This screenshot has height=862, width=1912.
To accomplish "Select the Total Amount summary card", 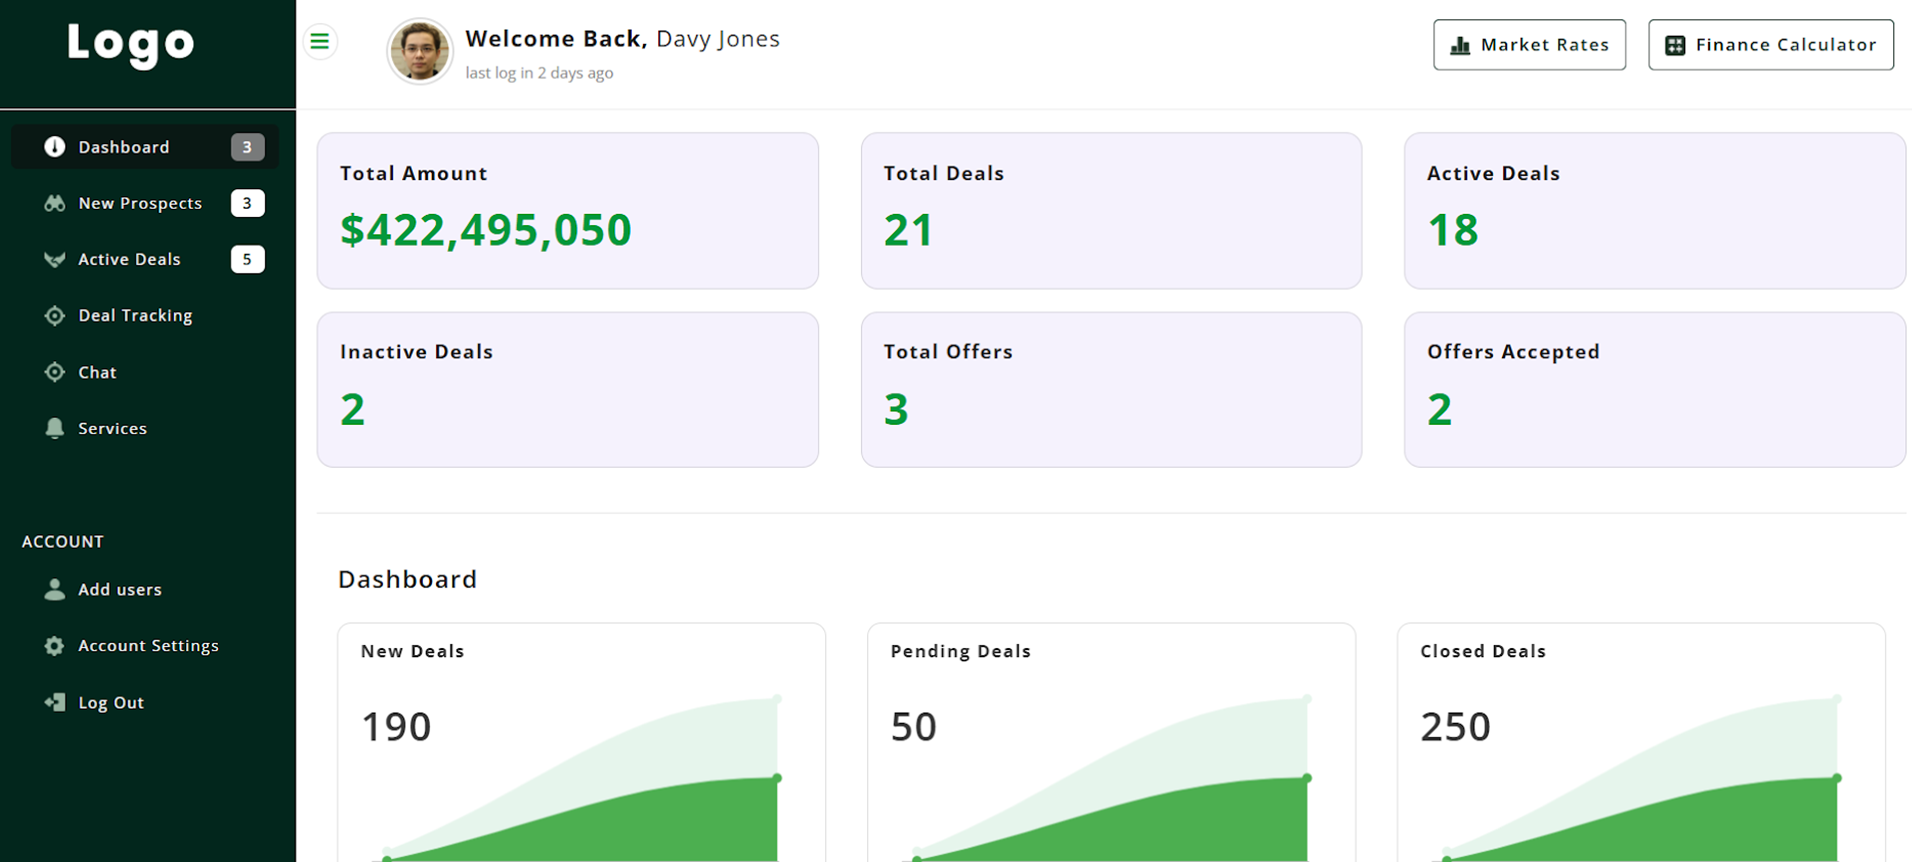I will pos(567,211).
